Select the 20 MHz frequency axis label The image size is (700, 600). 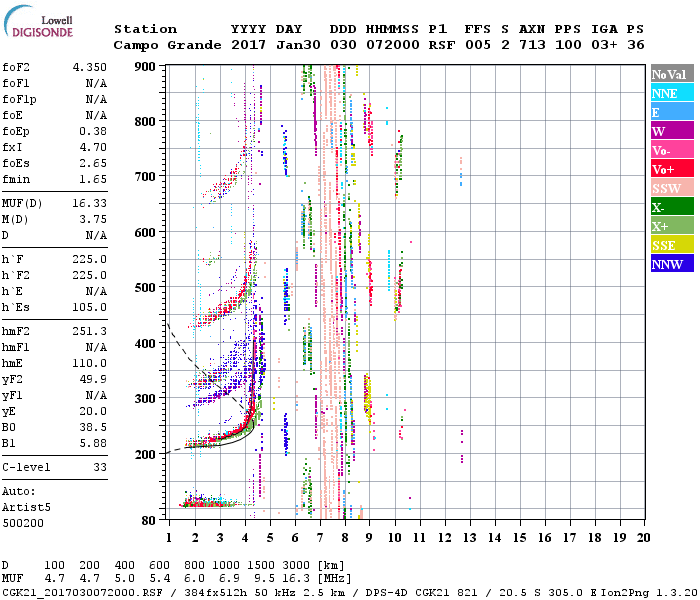[x=643, y=537]
